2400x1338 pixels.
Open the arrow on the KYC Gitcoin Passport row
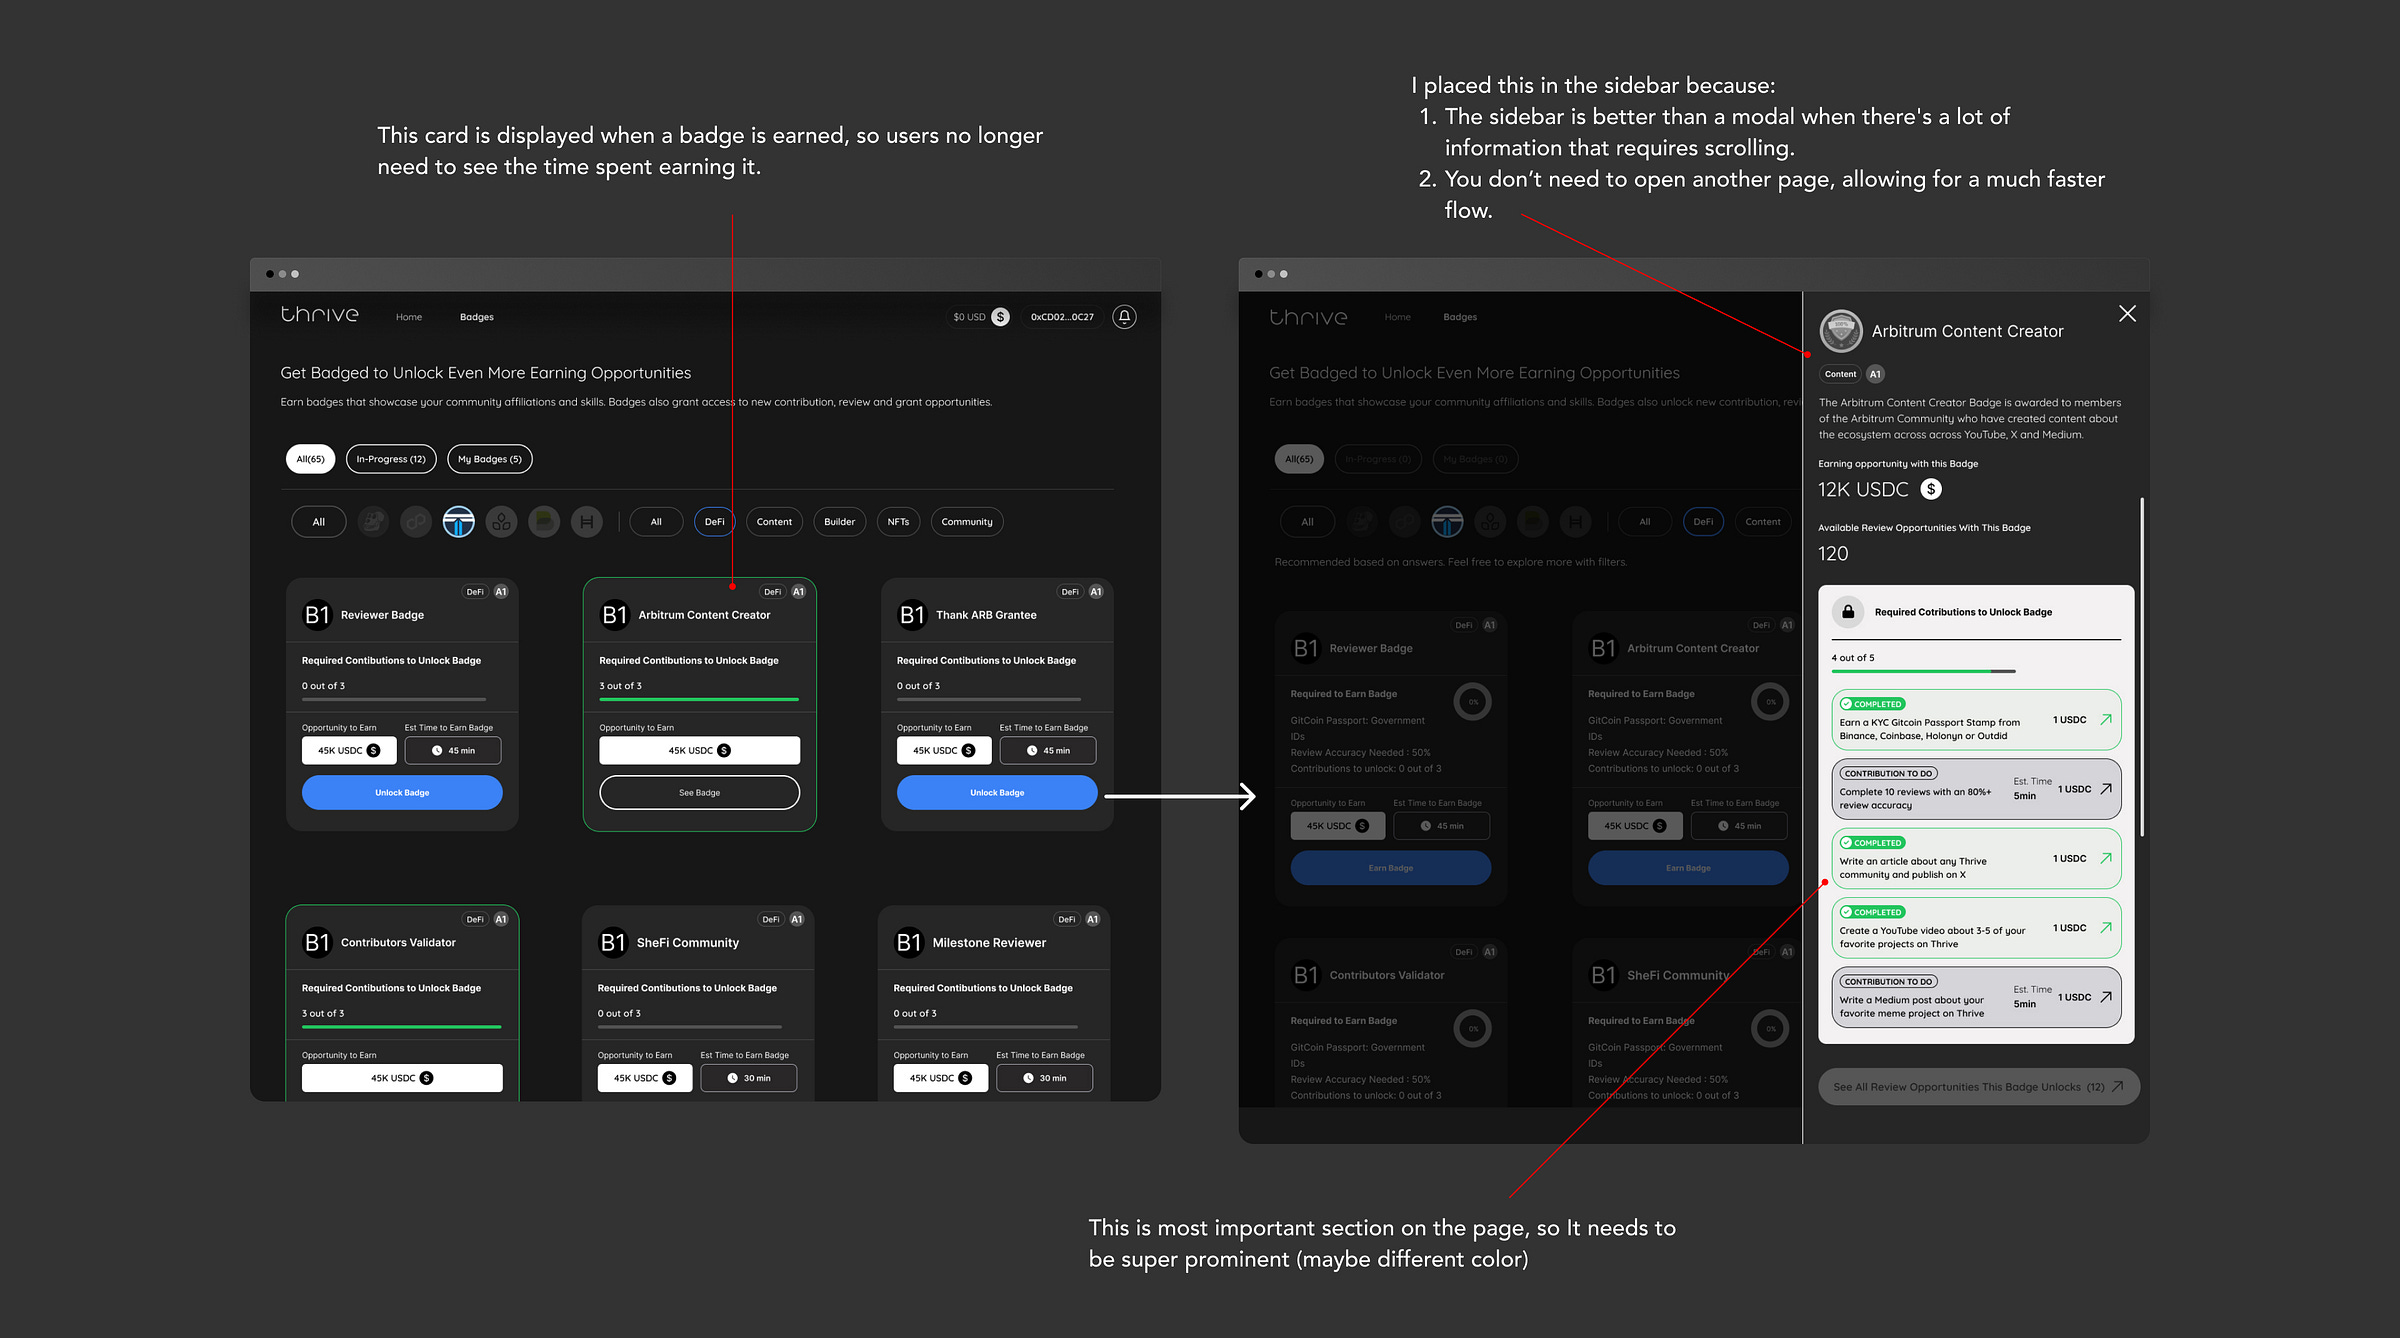click(2105, 719)
